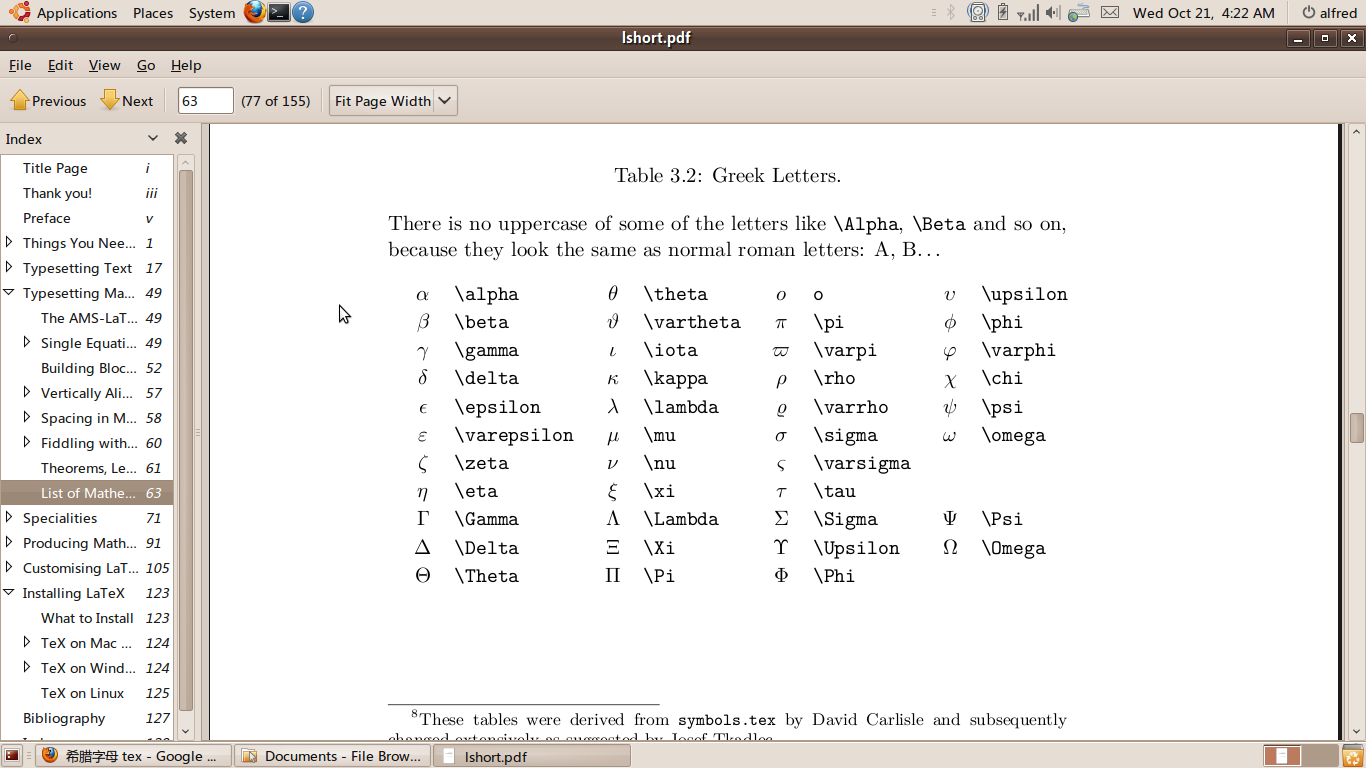Click the clock date and time
This screenshot has height=768, width=1366.
[x=1204, y=13]
